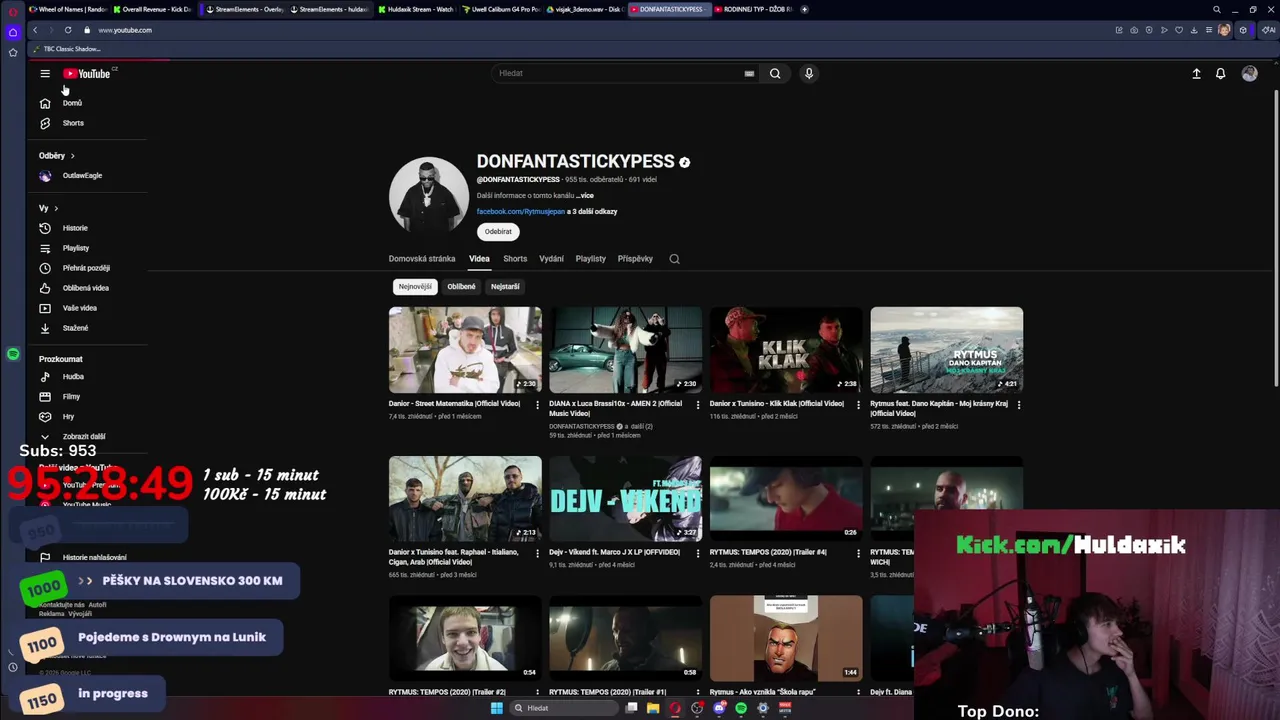Select the Nejnovější sort chip
The image size is (1280, 720).
[x=415, y=287]
